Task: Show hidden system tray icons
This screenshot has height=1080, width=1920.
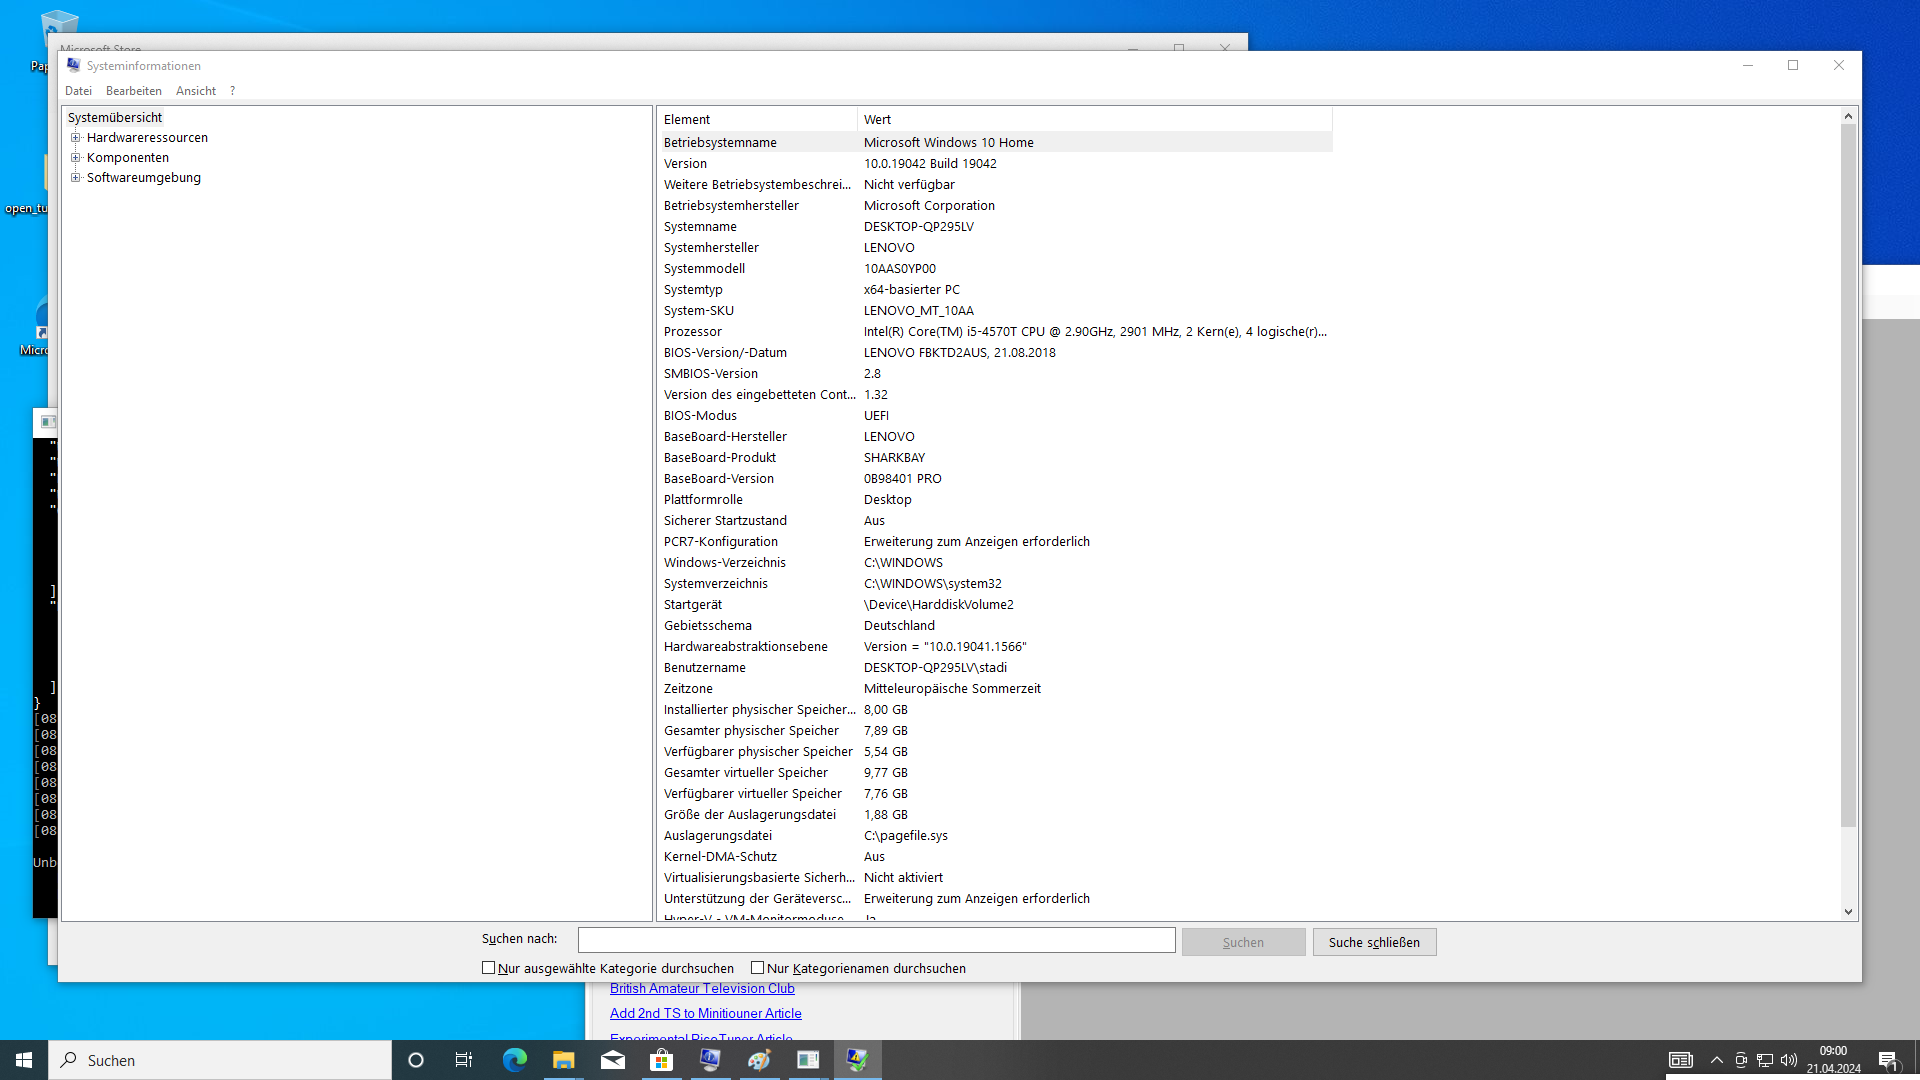Action: pos(1717,1060)
